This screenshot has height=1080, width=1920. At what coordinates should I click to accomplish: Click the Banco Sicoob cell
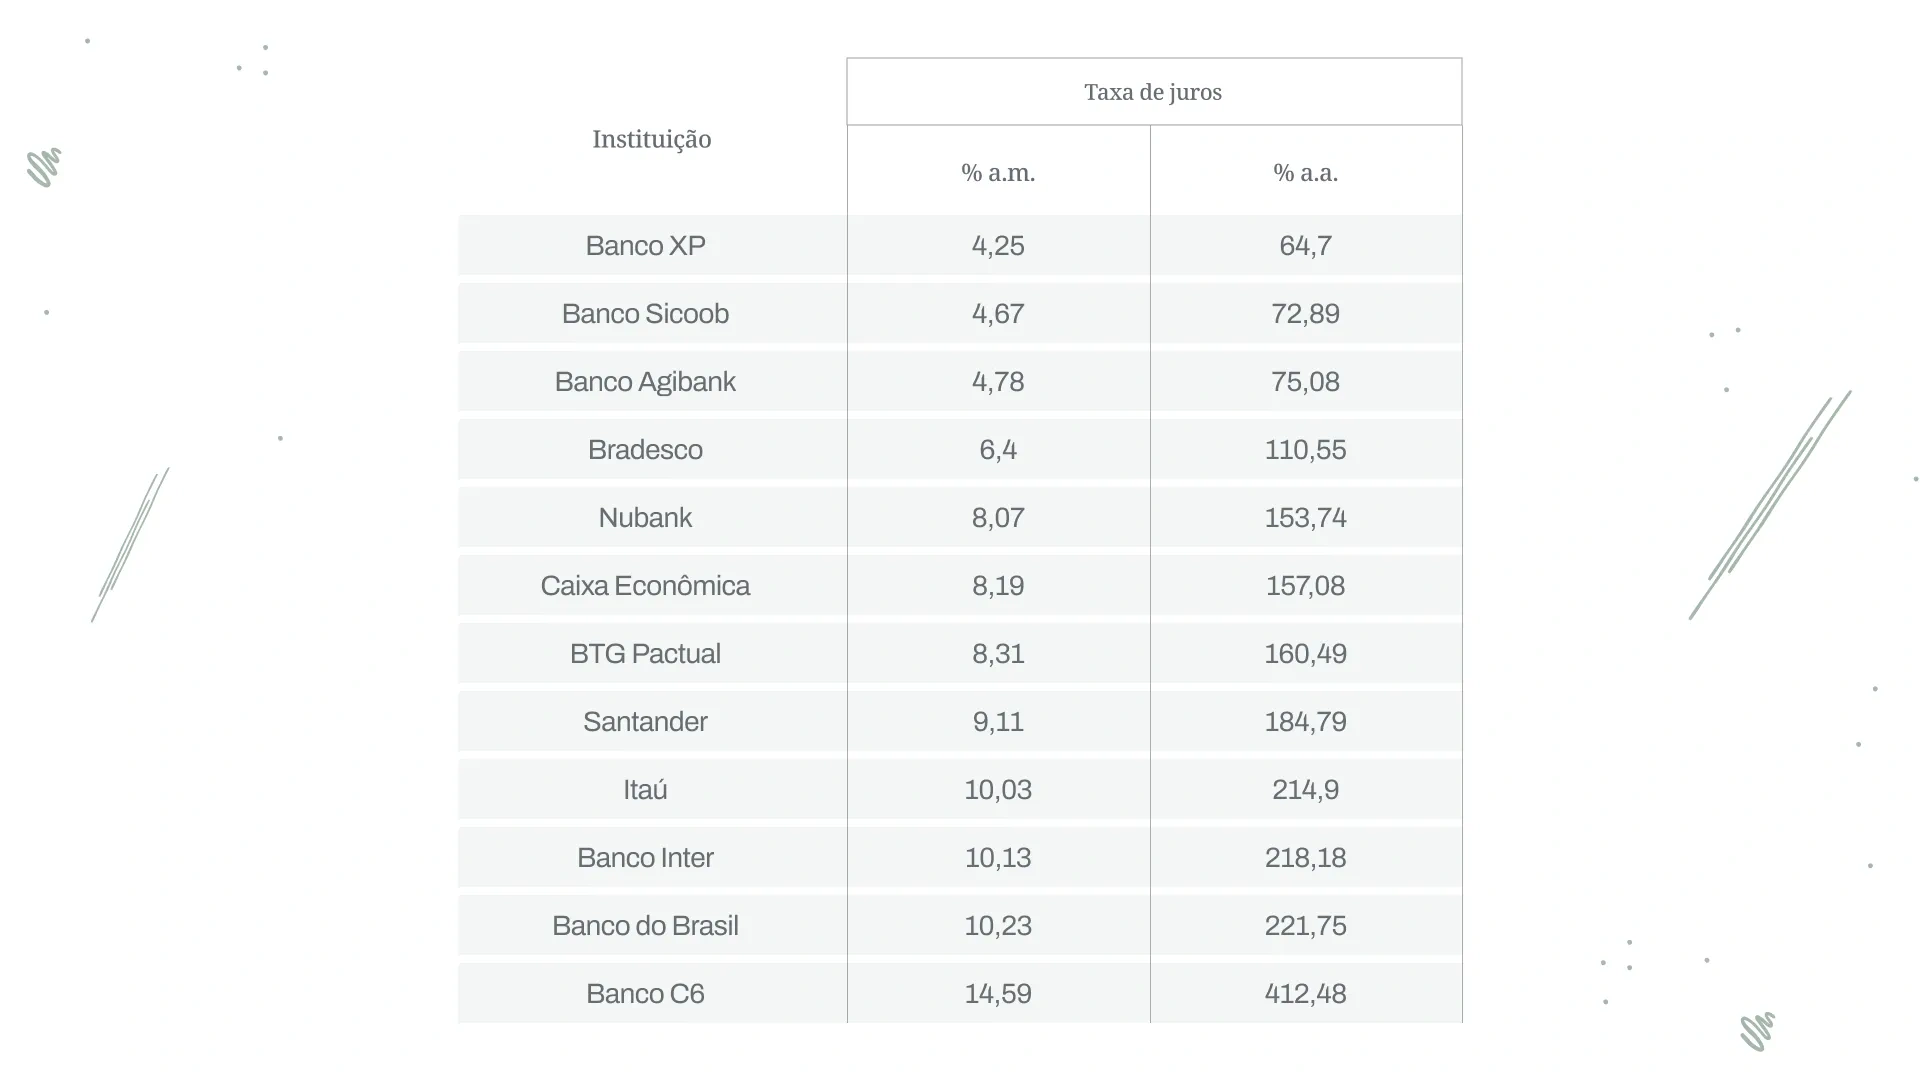[x=645, y=314]
